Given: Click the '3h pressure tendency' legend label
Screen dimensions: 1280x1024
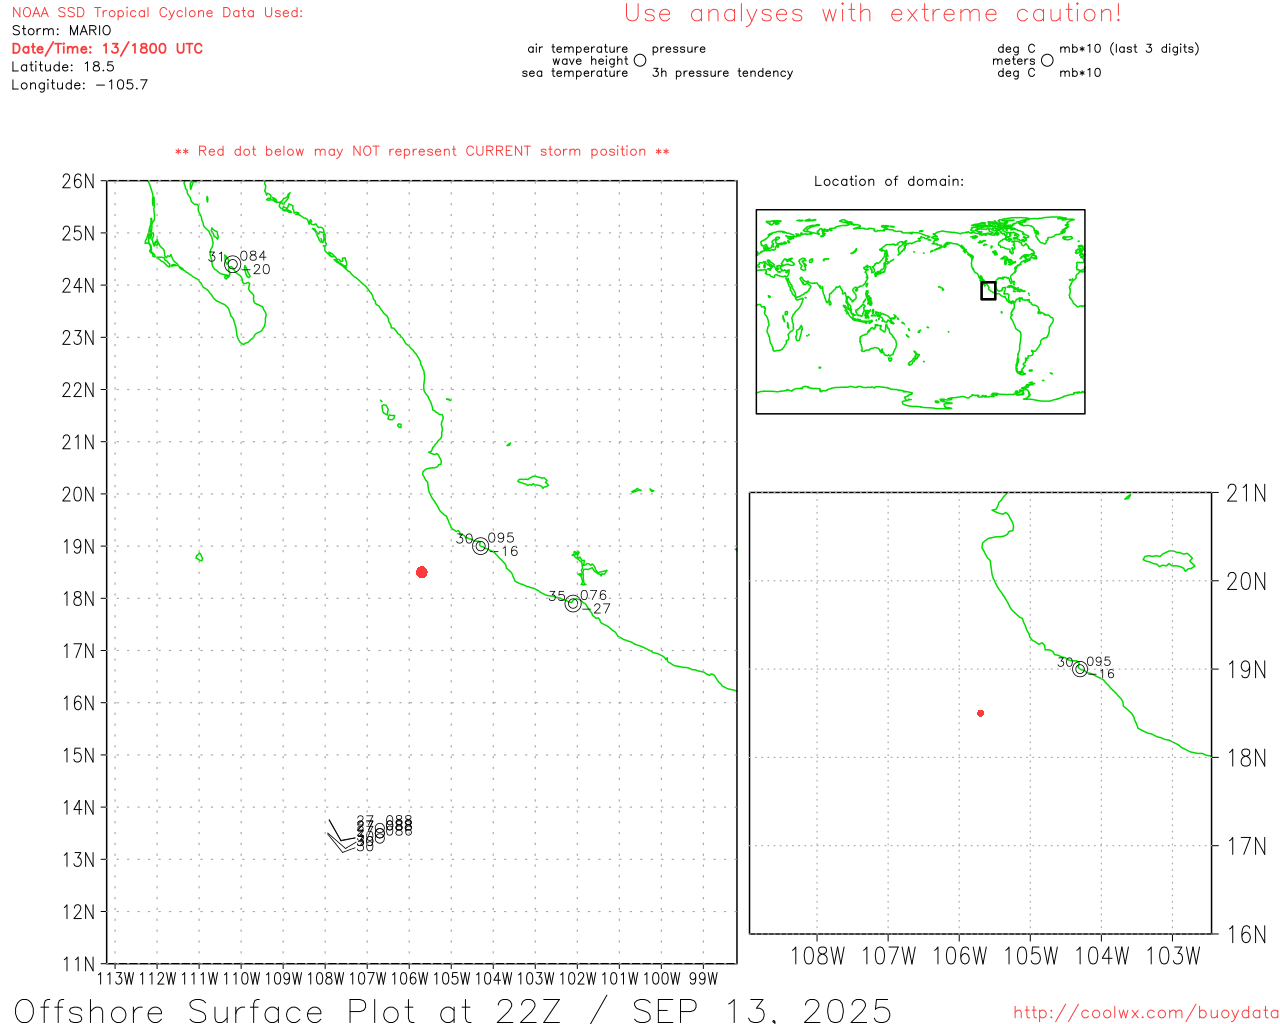Looking at the screenshot, I should pos(722,73).
